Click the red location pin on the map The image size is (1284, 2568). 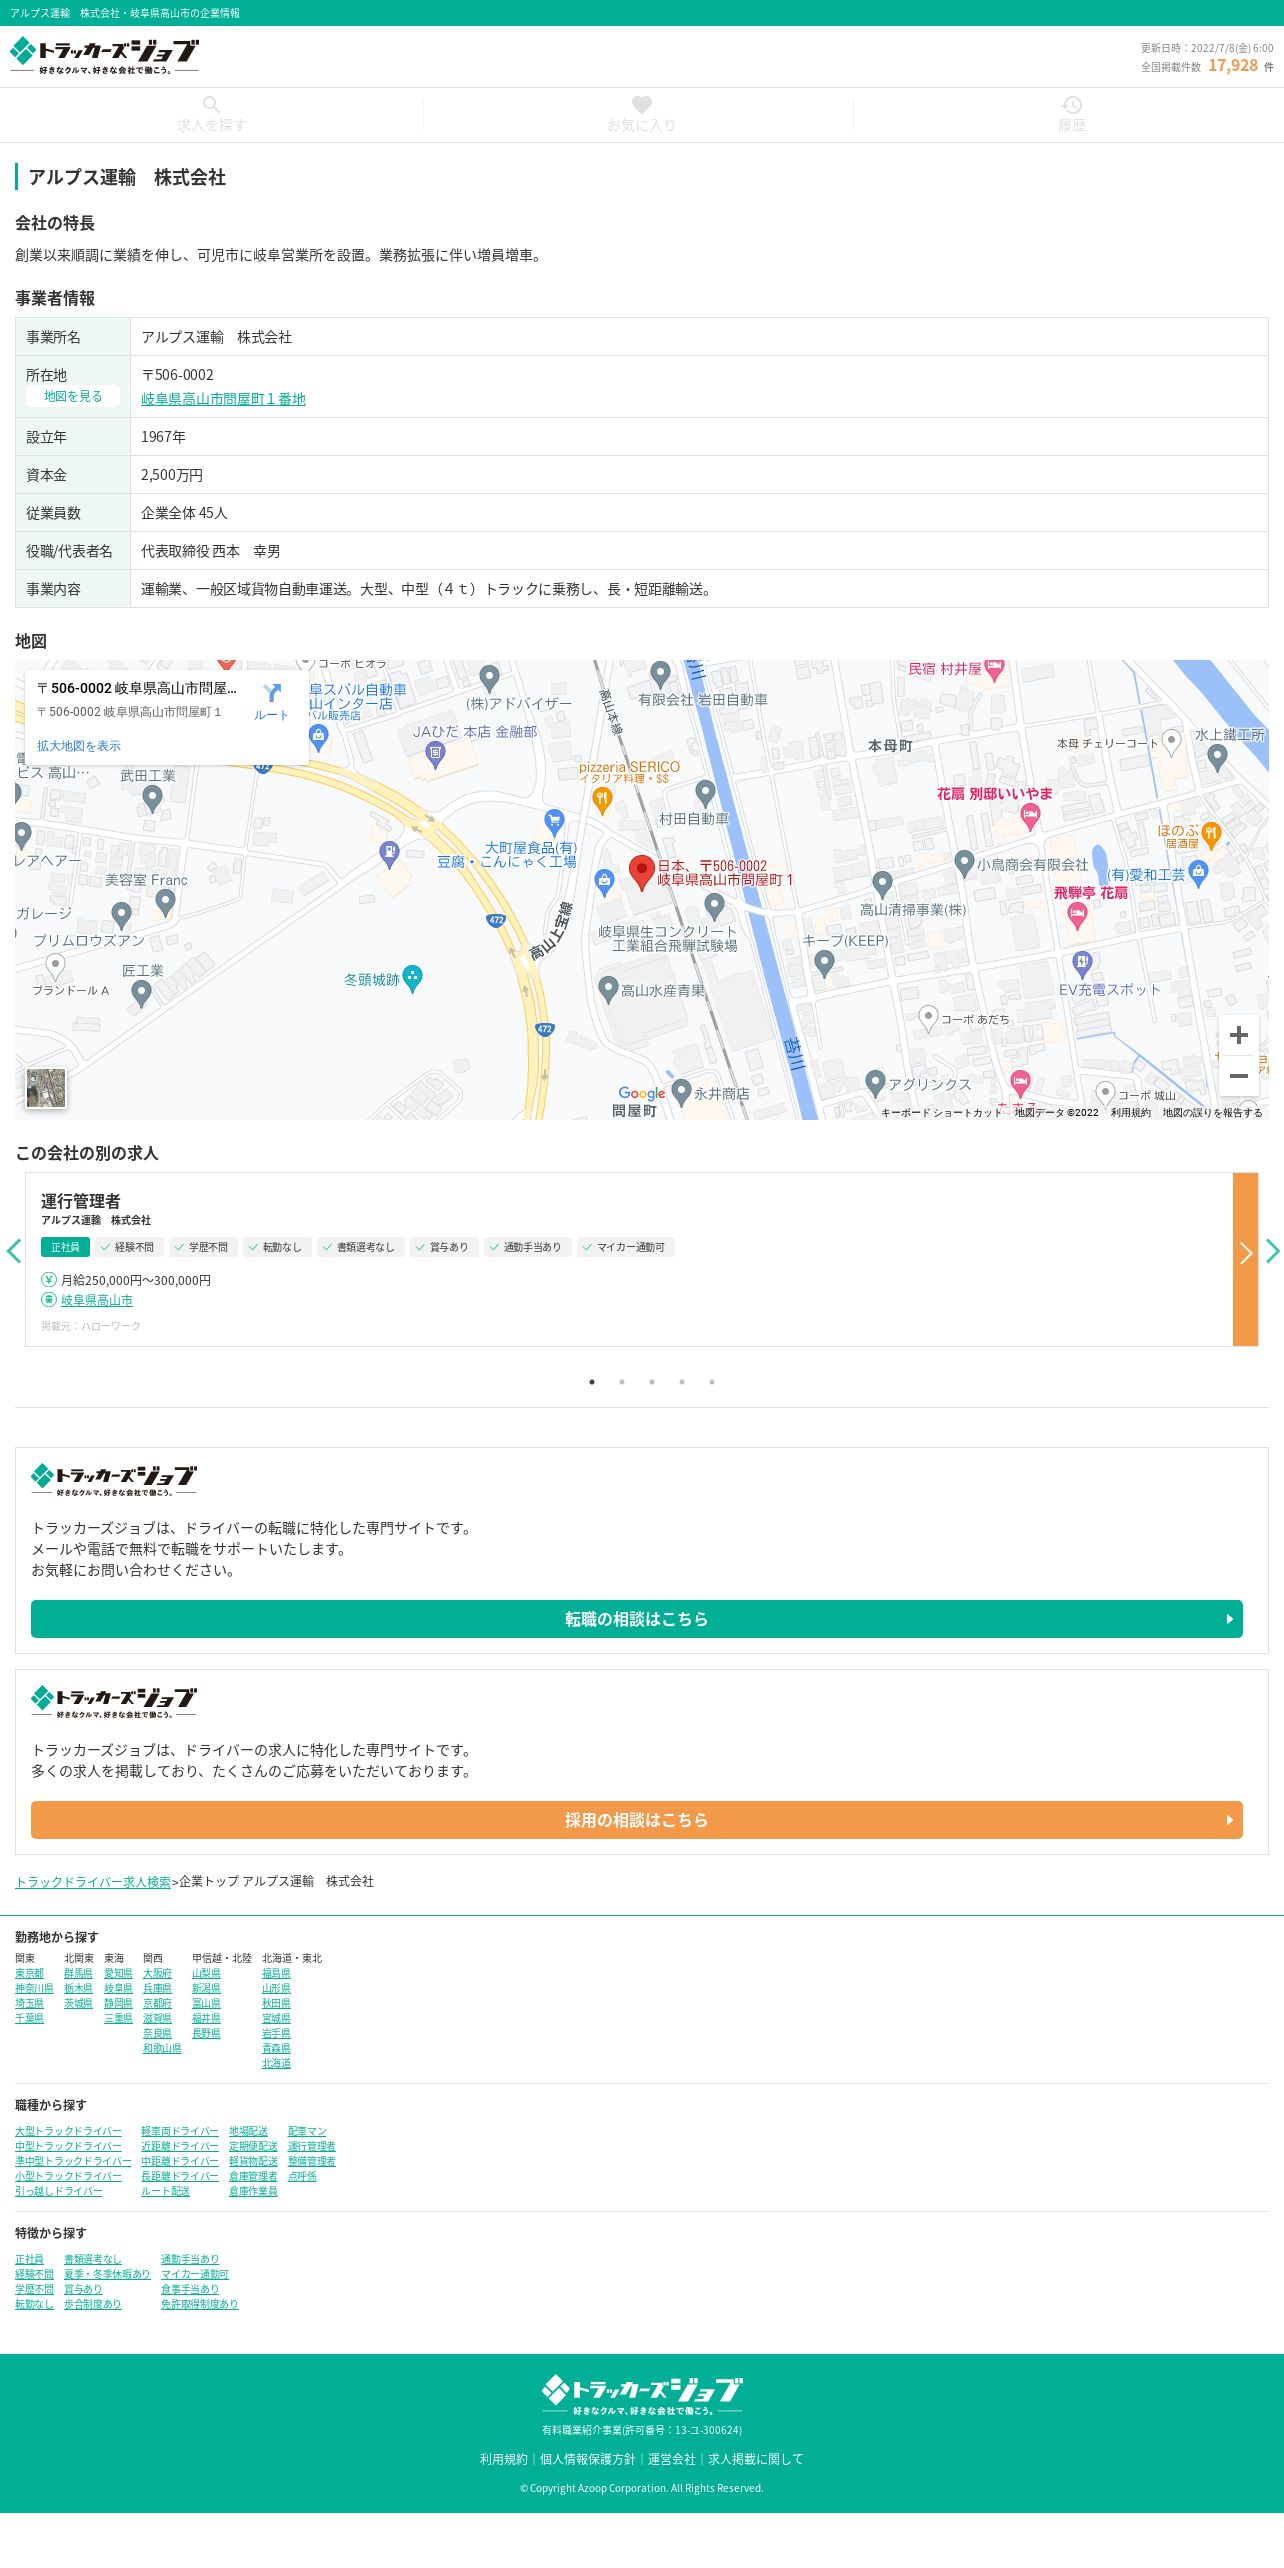click(x=641, y=872)
